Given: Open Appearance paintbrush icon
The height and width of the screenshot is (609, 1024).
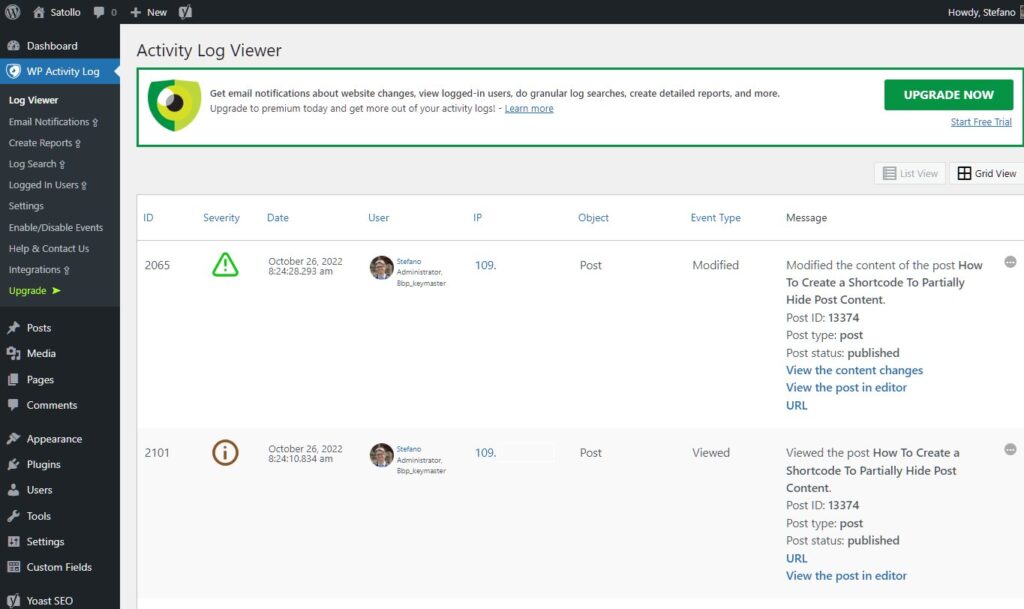Looking at the screenshot, I should pos(13,439).
